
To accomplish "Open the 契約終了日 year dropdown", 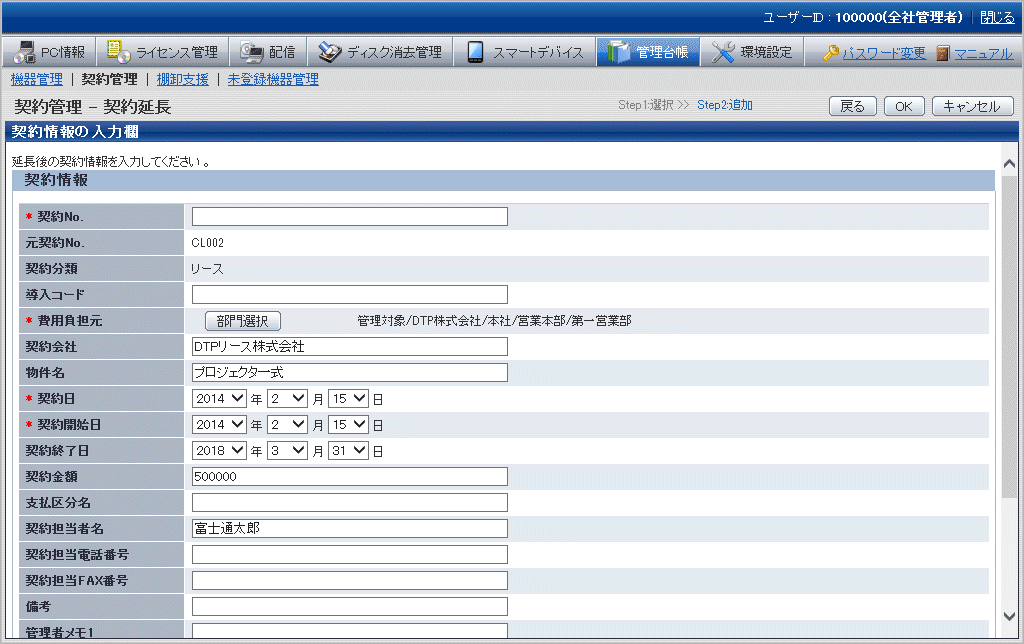I will (219, 450).
